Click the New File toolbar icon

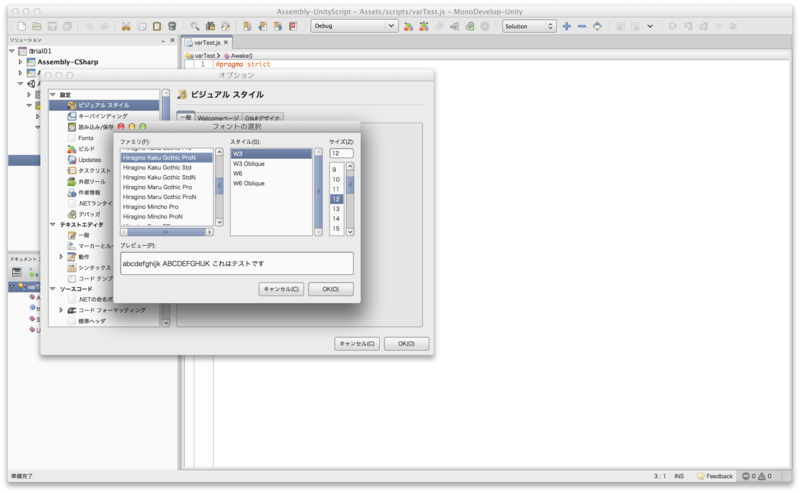pyautogui.click(x=21, y=26)
